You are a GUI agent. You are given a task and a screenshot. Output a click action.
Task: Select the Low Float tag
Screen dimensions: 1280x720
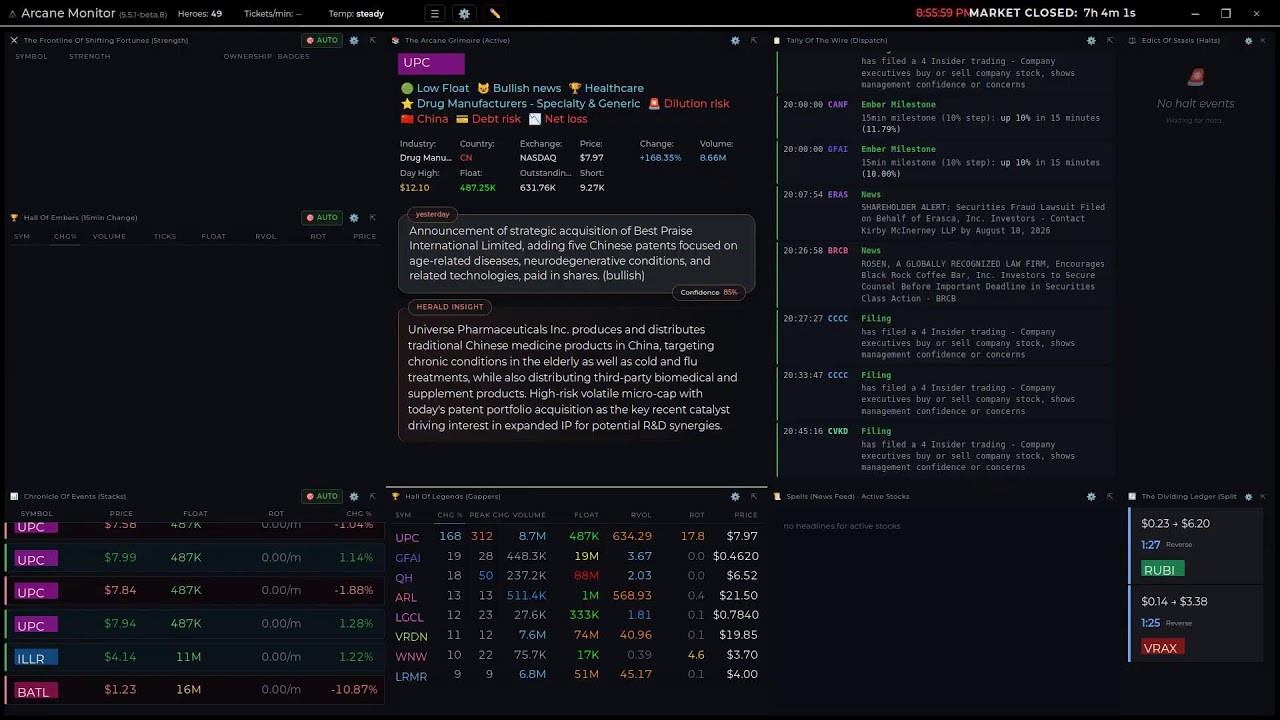coord(434,88)
